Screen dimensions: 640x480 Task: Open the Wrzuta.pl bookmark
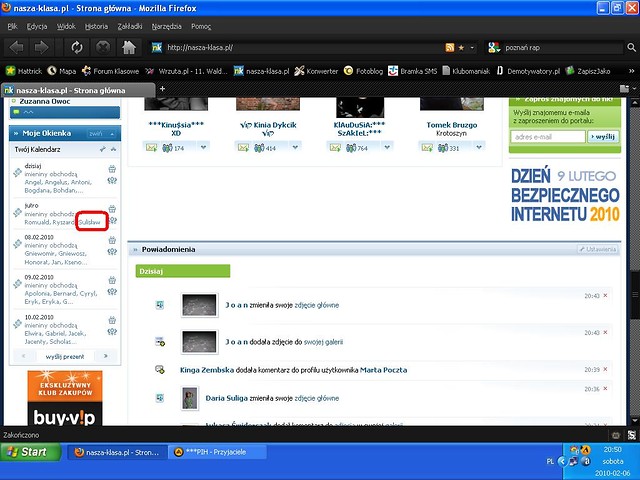[187, 71]
